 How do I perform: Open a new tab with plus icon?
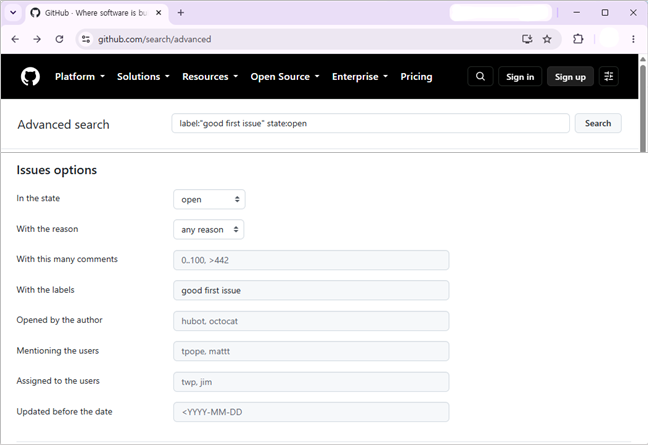tap(181, 13)
